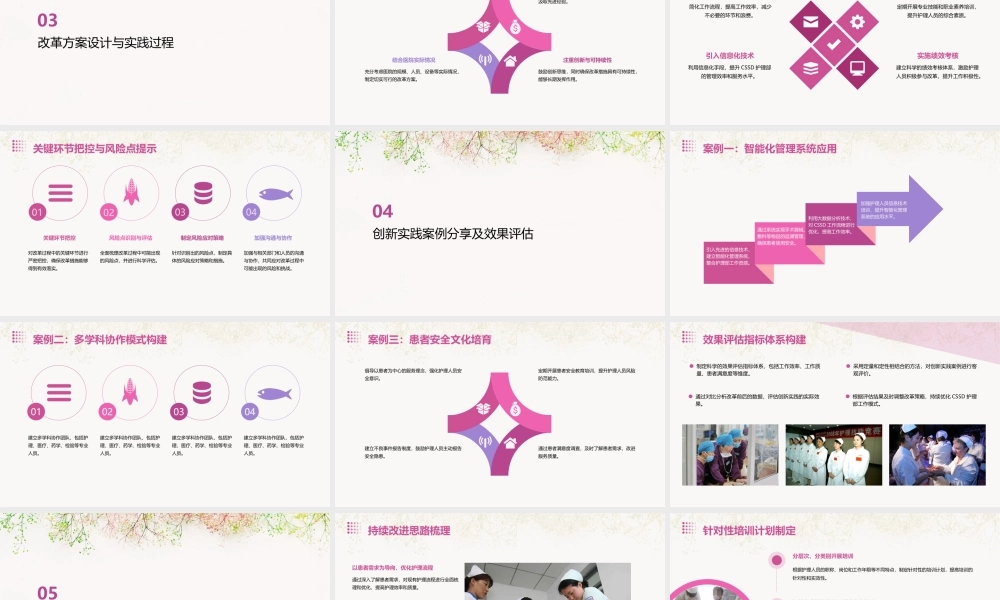This screenshot has width=1000, height=600.
Task: Click the dollar icon on the top star shape
Action: [515, 27]
